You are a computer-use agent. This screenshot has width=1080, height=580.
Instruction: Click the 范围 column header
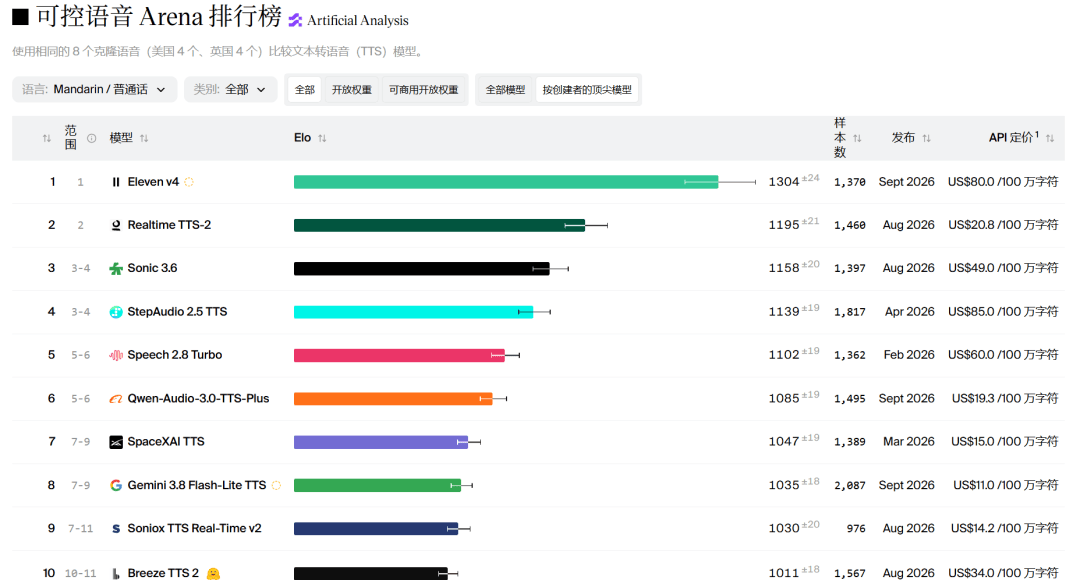[x=71, y=138]
